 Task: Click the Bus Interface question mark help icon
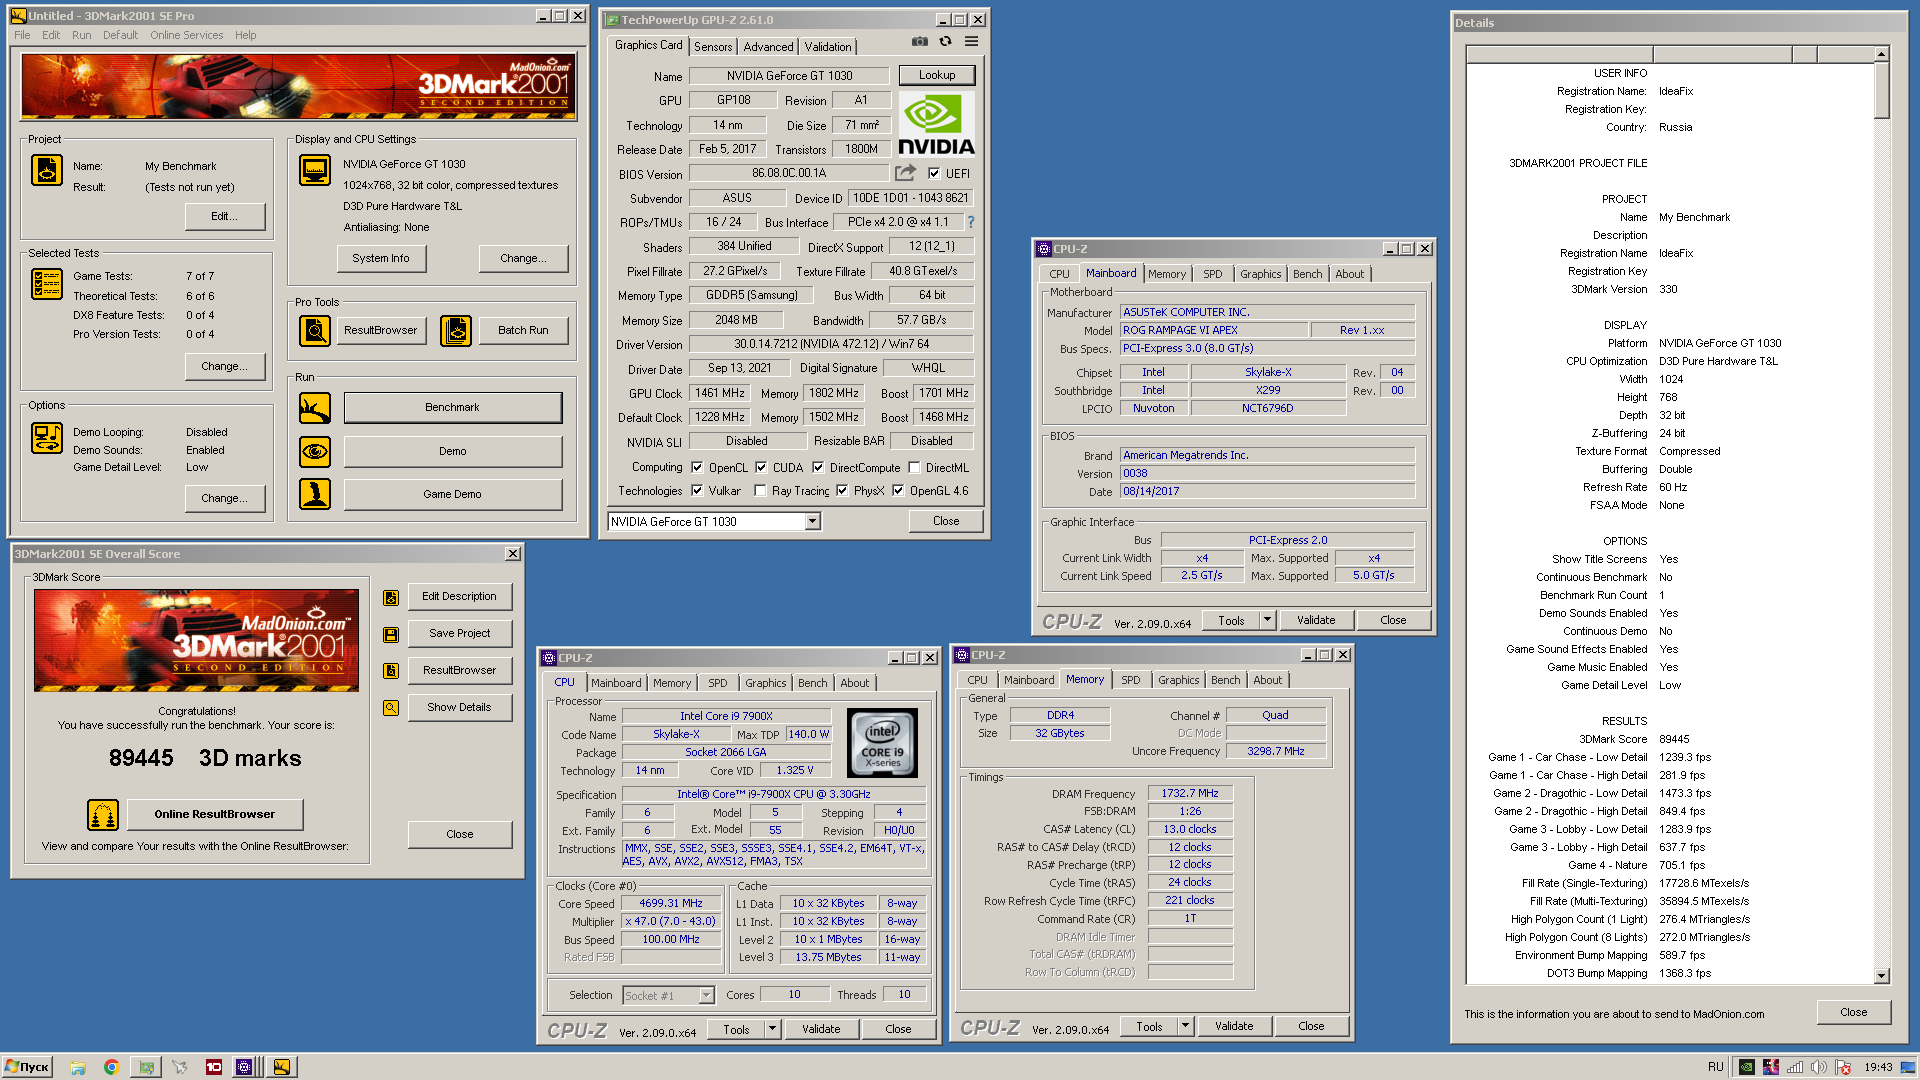click(970, 222)
